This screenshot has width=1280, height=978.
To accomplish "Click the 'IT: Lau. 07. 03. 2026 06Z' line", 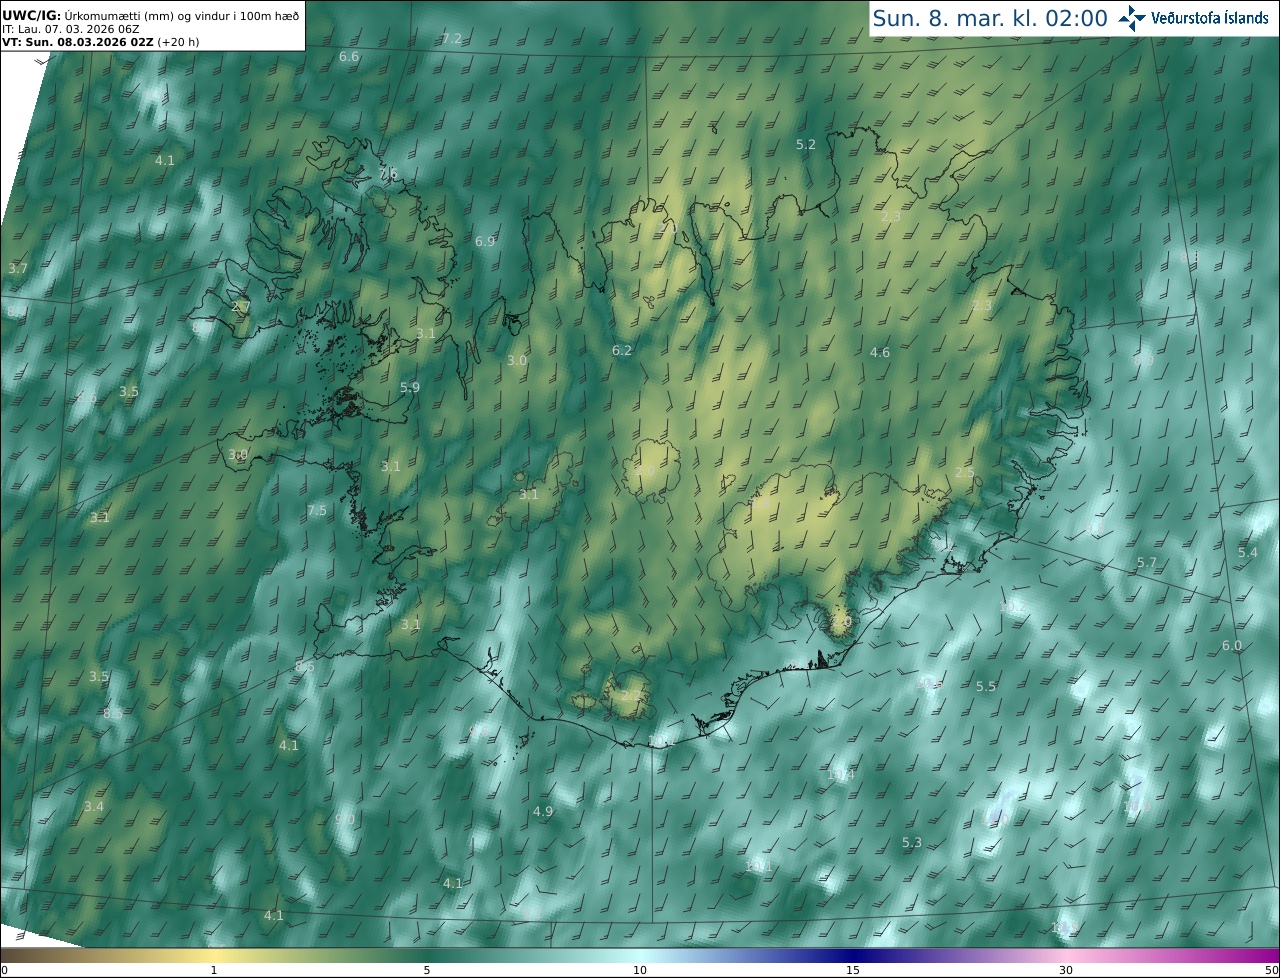I will click(x=70, y=29).
